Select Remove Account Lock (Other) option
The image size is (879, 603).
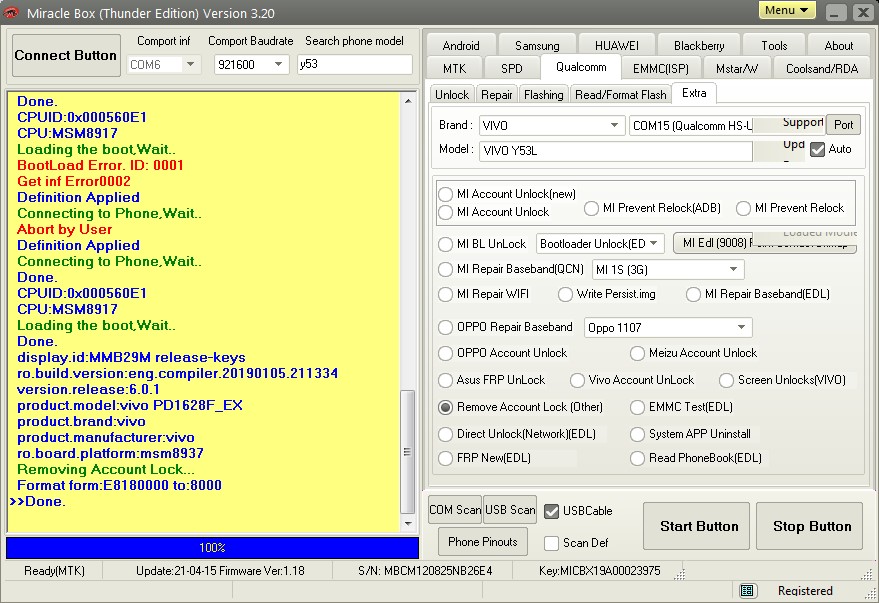click(x=446, y=407)
